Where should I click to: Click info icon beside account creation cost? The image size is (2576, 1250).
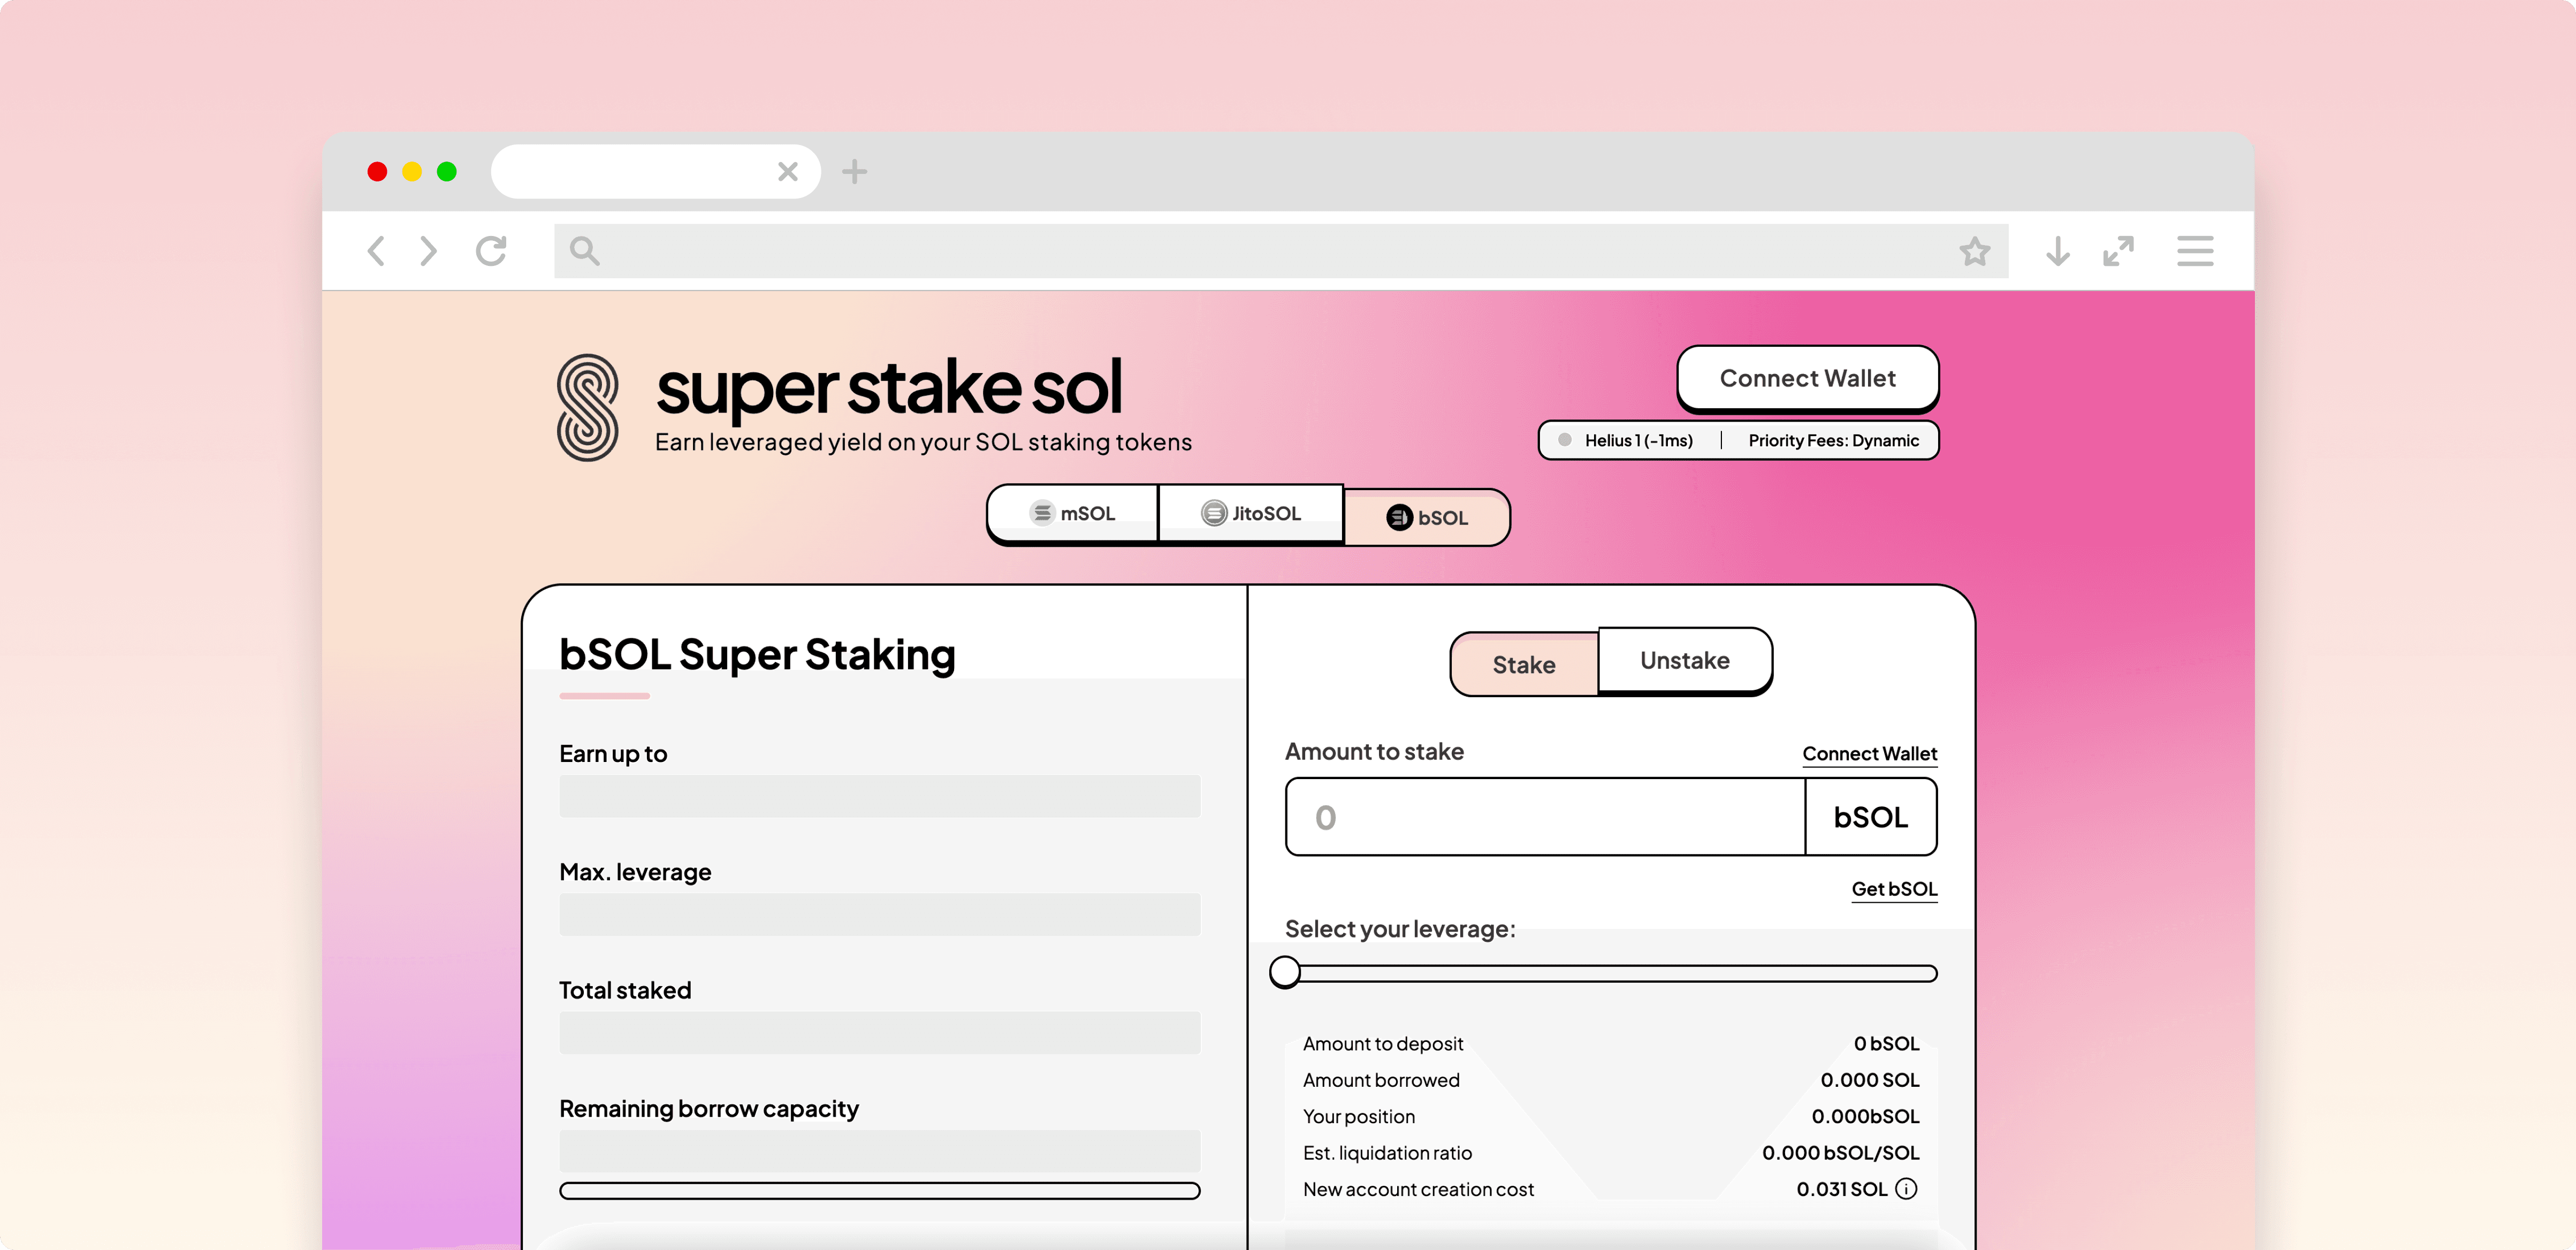coord(1906,1189)
